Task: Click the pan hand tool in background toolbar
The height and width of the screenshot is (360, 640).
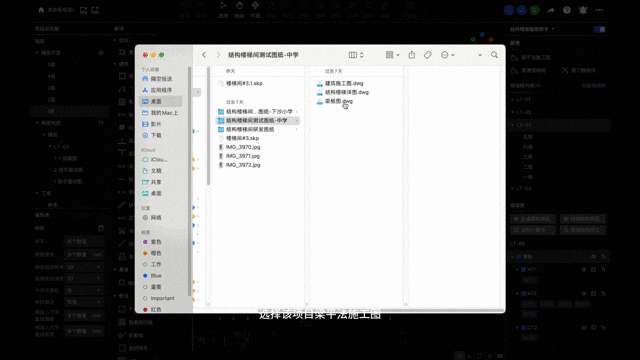Action: click(x=239, y=9)
